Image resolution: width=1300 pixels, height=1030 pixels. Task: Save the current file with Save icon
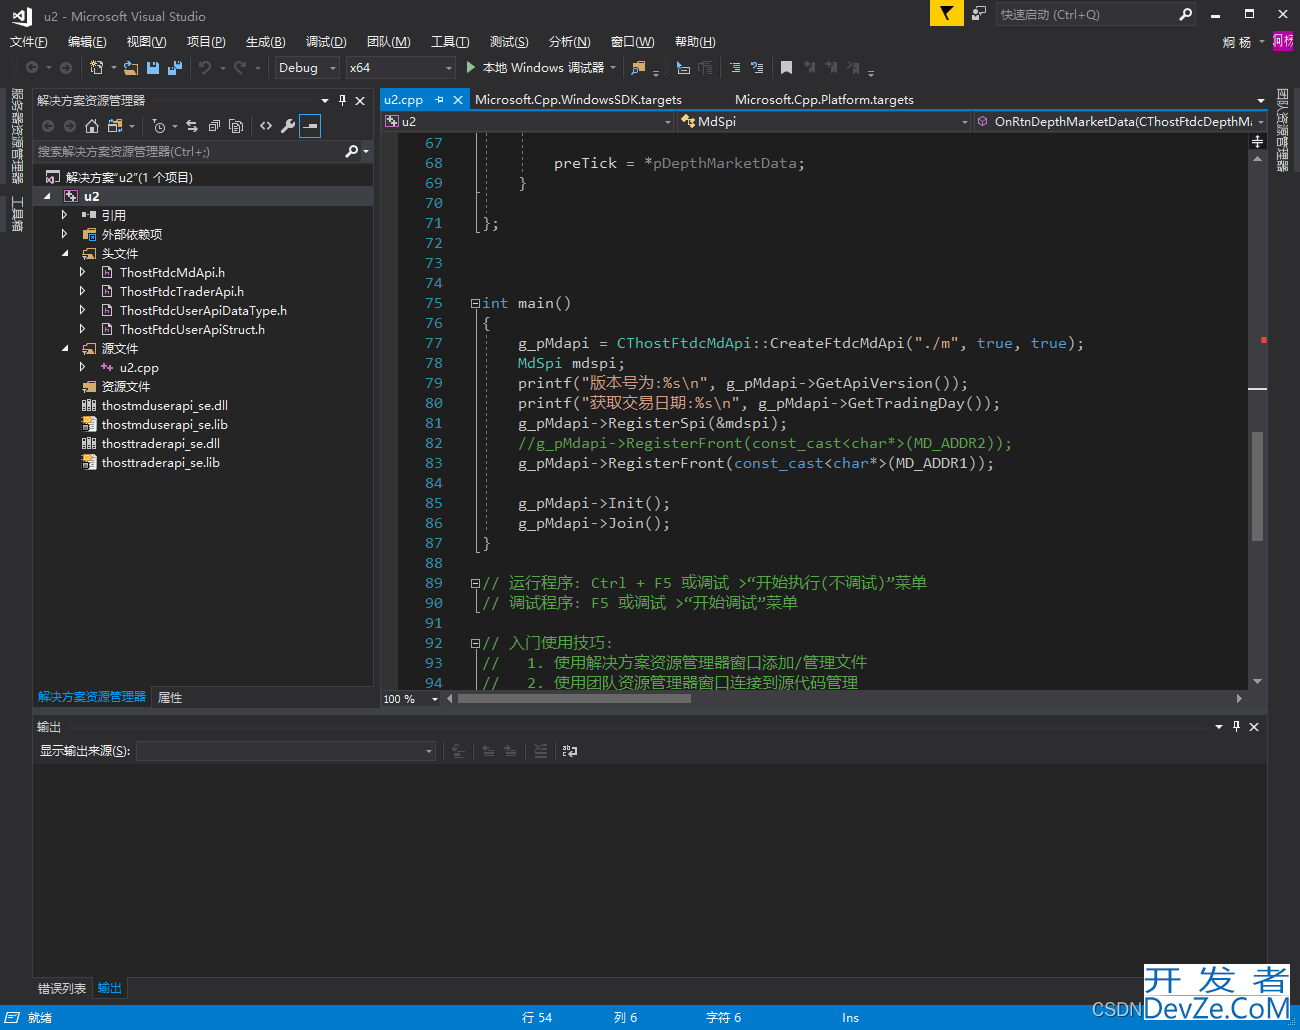tap(153, 67)
